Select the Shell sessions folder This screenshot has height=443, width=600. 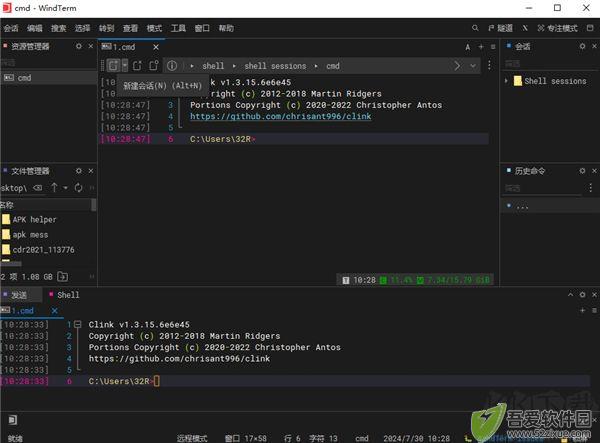click(550, 81)
